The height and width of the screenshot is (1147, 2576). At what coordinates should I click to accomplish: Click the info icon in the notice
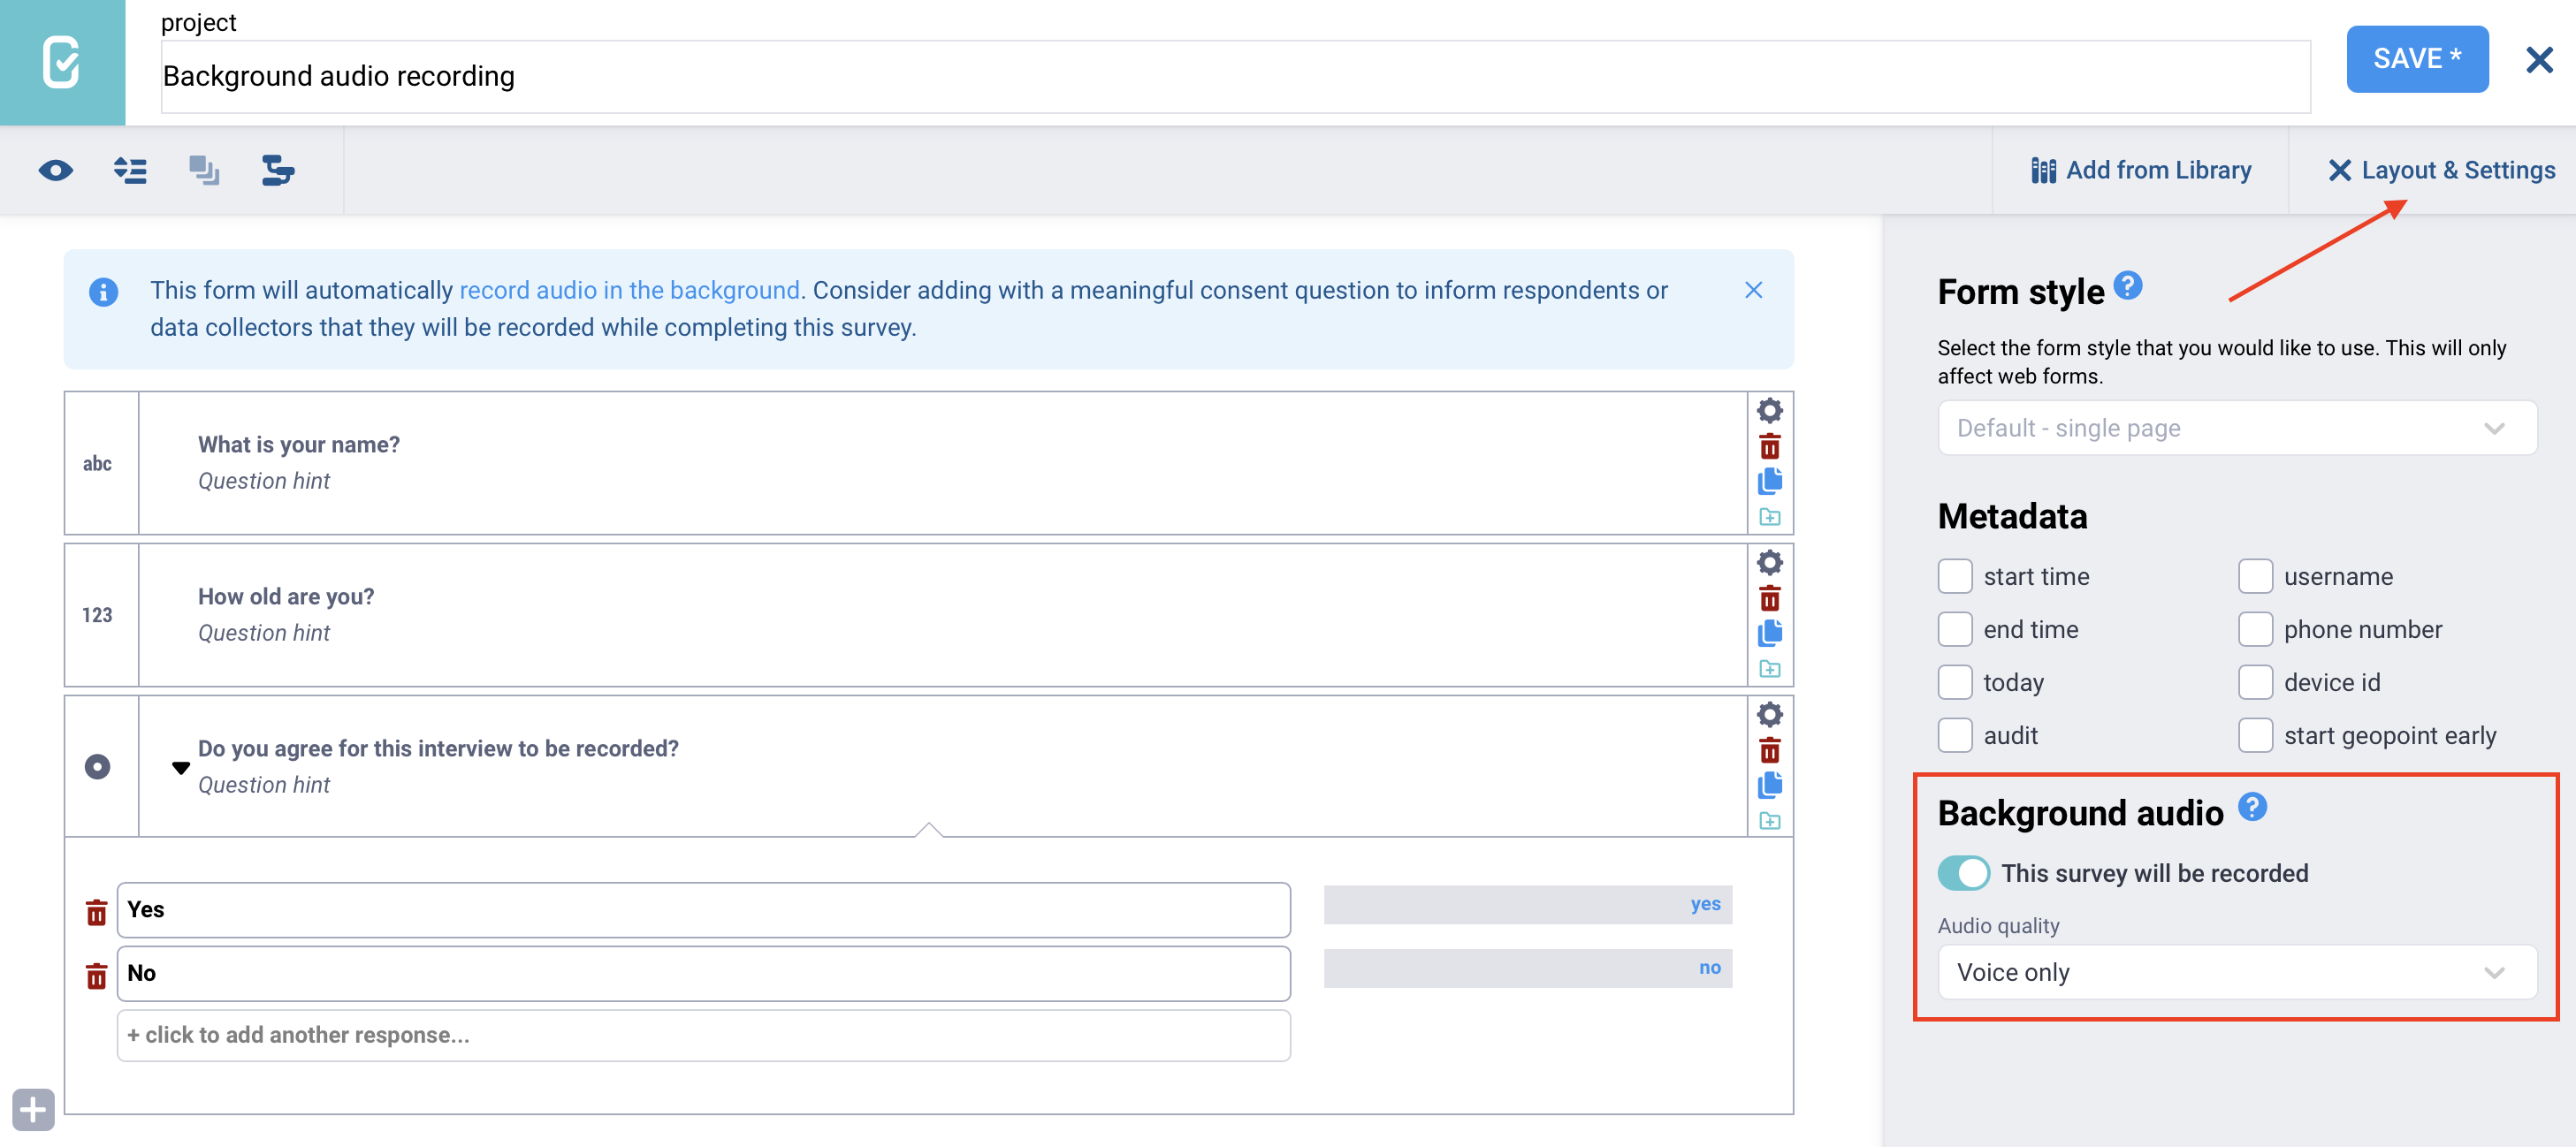103,292
